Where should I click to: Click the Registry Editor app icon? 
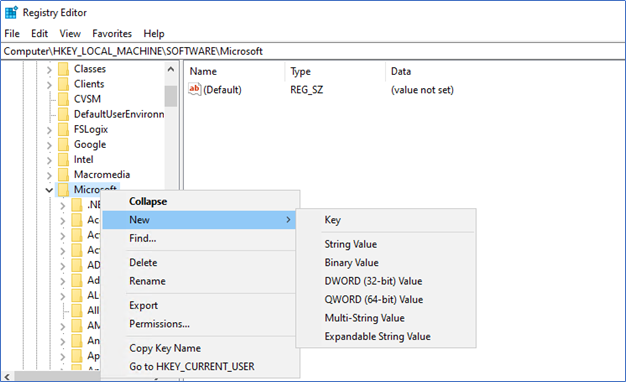11,12
